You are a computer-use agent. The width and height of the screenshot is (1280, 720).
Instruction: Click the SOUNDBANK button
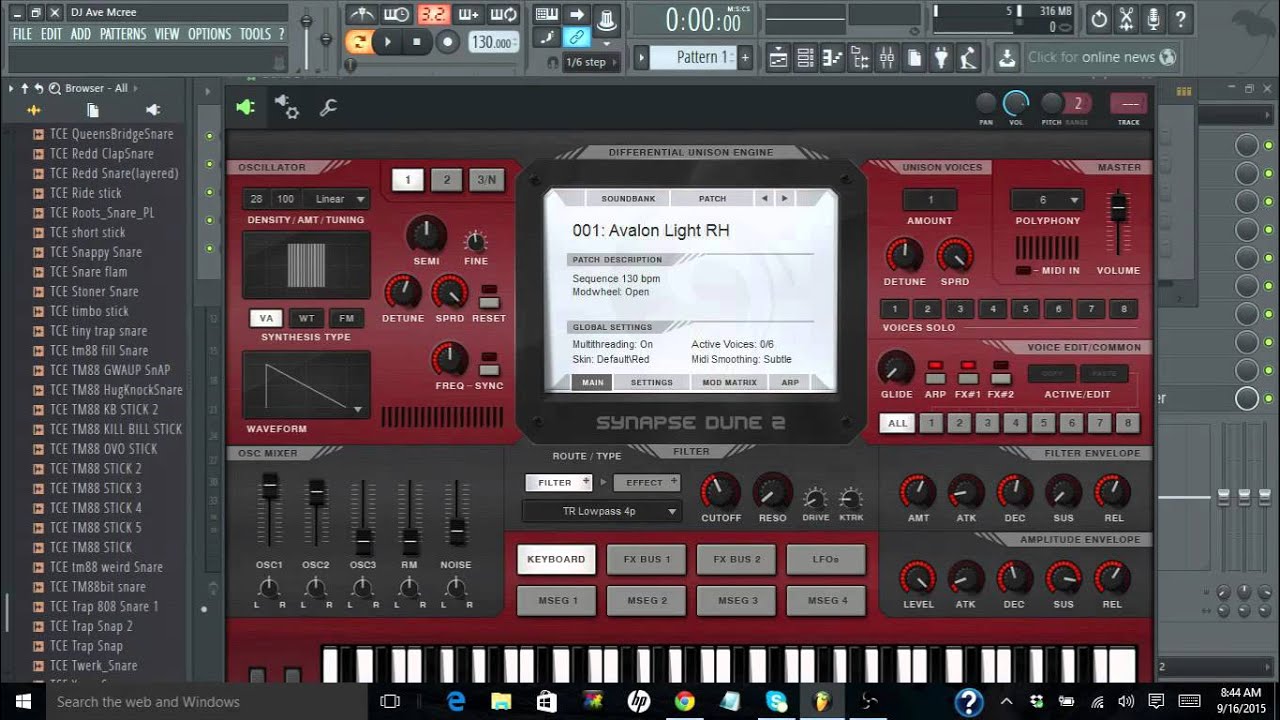coord(629,198)
